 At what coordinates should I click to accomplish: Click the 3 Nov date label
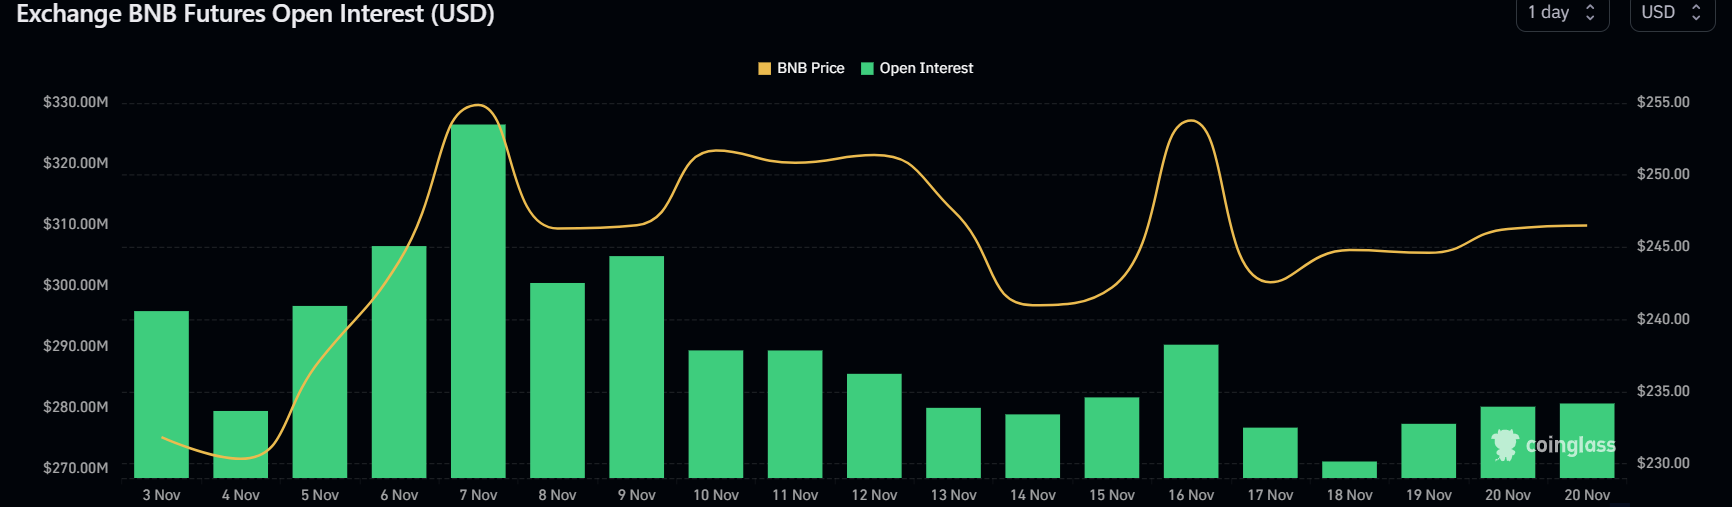click(161, 495)
